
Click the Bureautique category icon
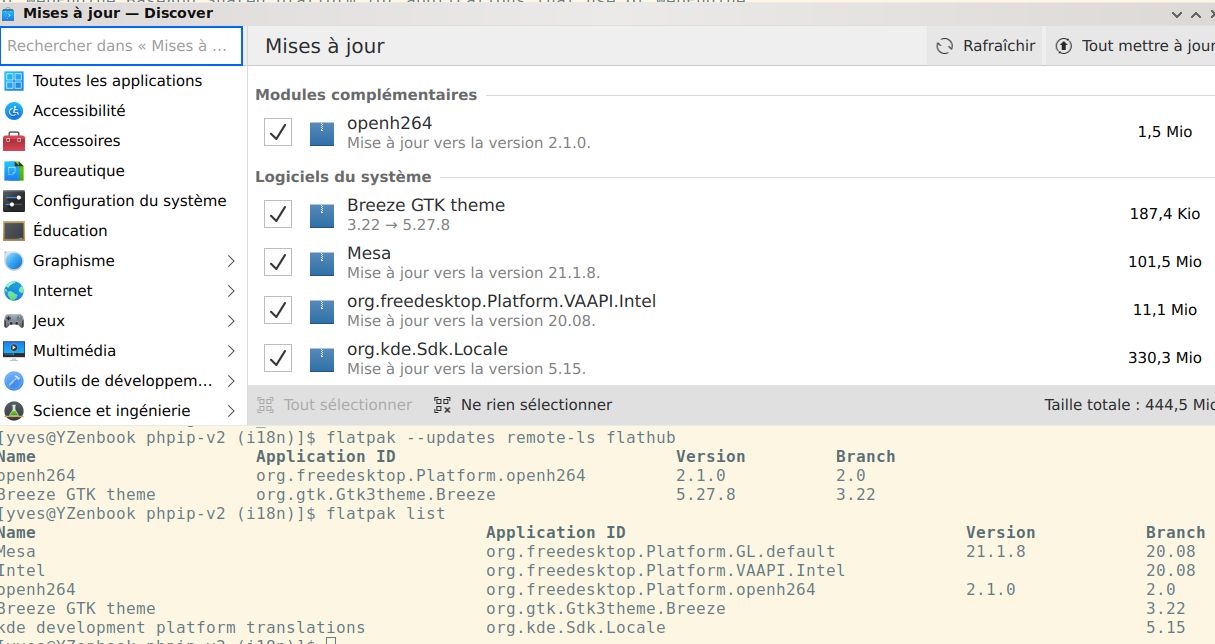click(x=14, y=171)
